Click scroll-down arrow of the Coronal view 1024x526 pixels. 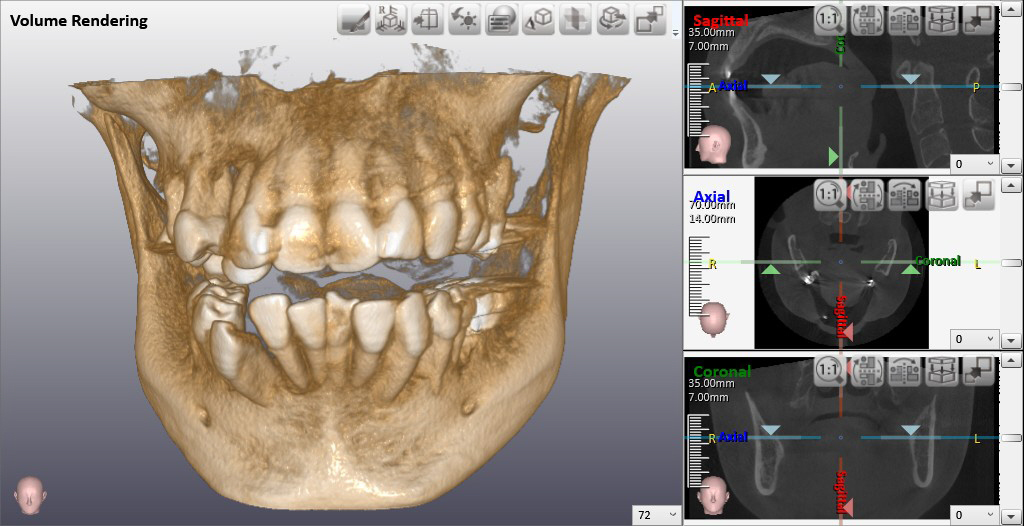pos(1011,516)
